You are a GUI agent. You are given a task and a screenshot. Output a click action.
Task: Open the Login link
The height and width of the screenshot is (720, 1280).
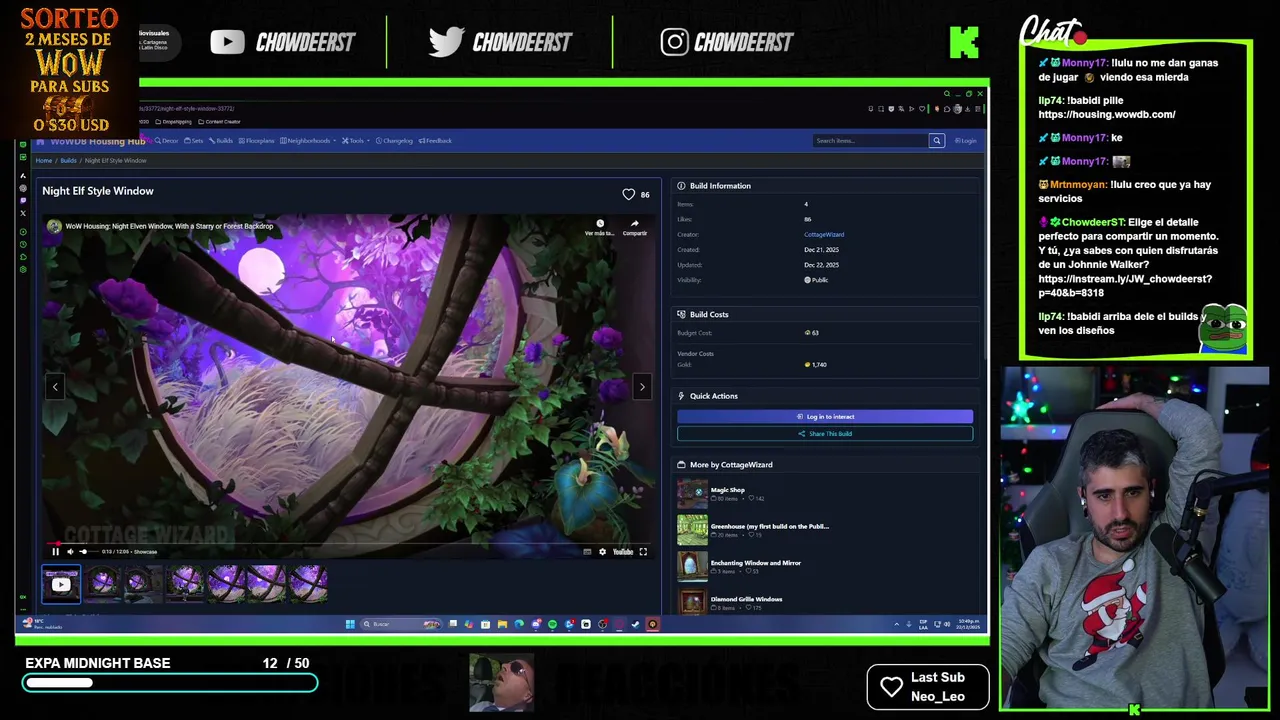[966, 141]
